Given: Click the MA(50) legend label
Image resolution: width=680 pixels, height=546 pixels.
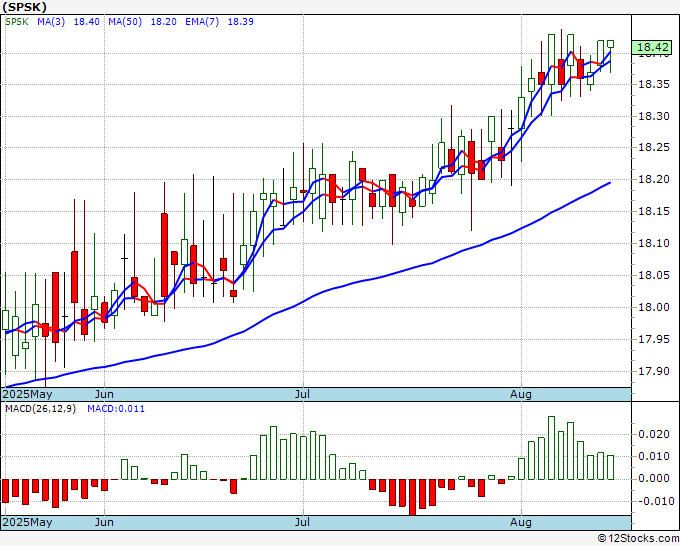Looking at the screenshot, I should (125, 22).
